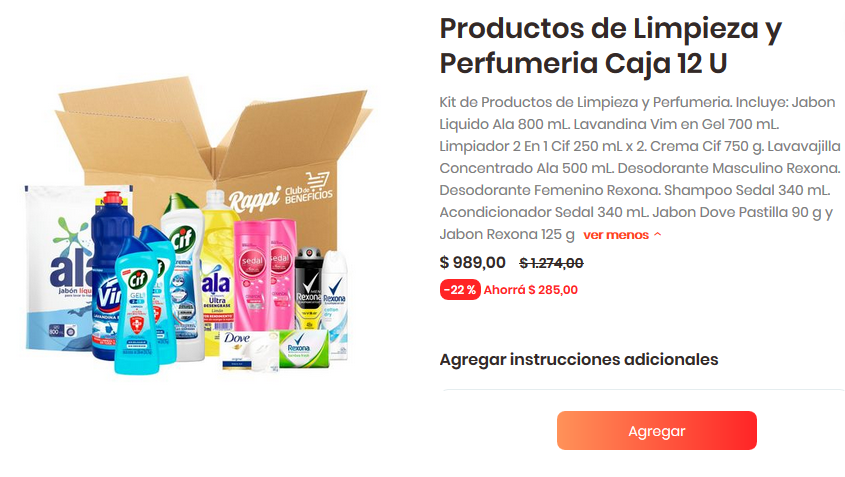Collapse description with ver menos link

615,235
